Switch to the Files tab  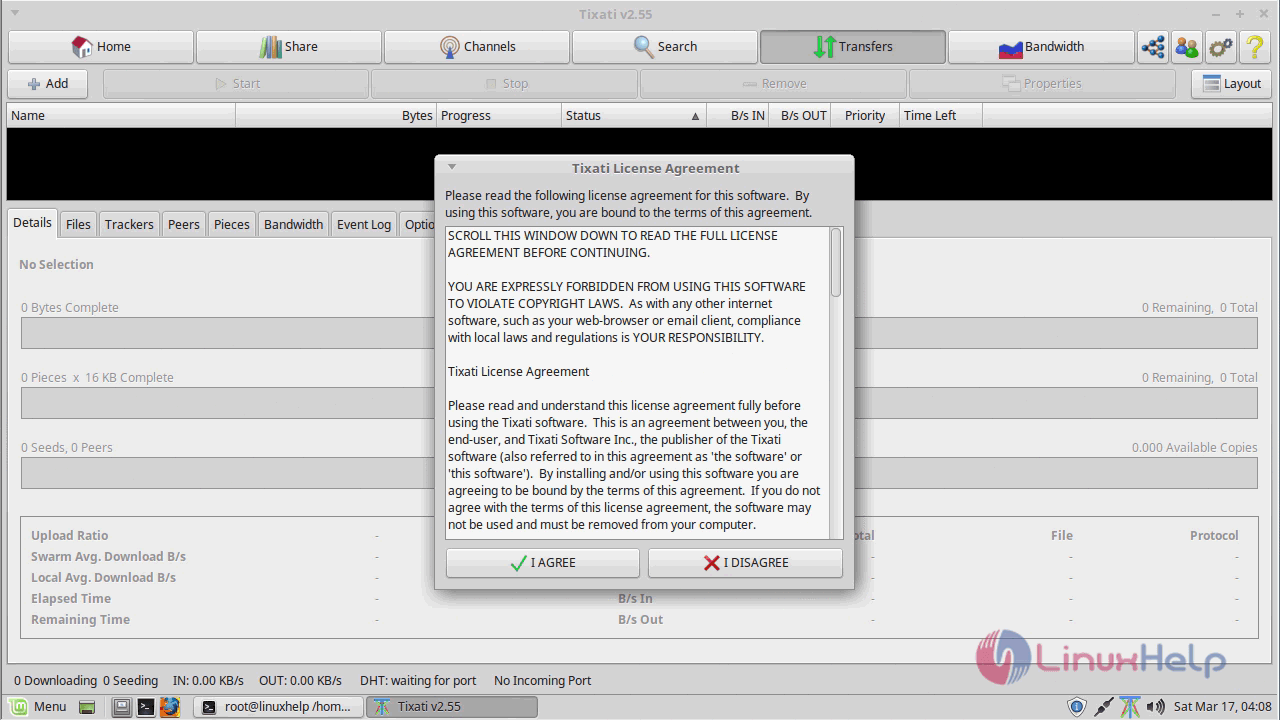[x=78, y=225]
